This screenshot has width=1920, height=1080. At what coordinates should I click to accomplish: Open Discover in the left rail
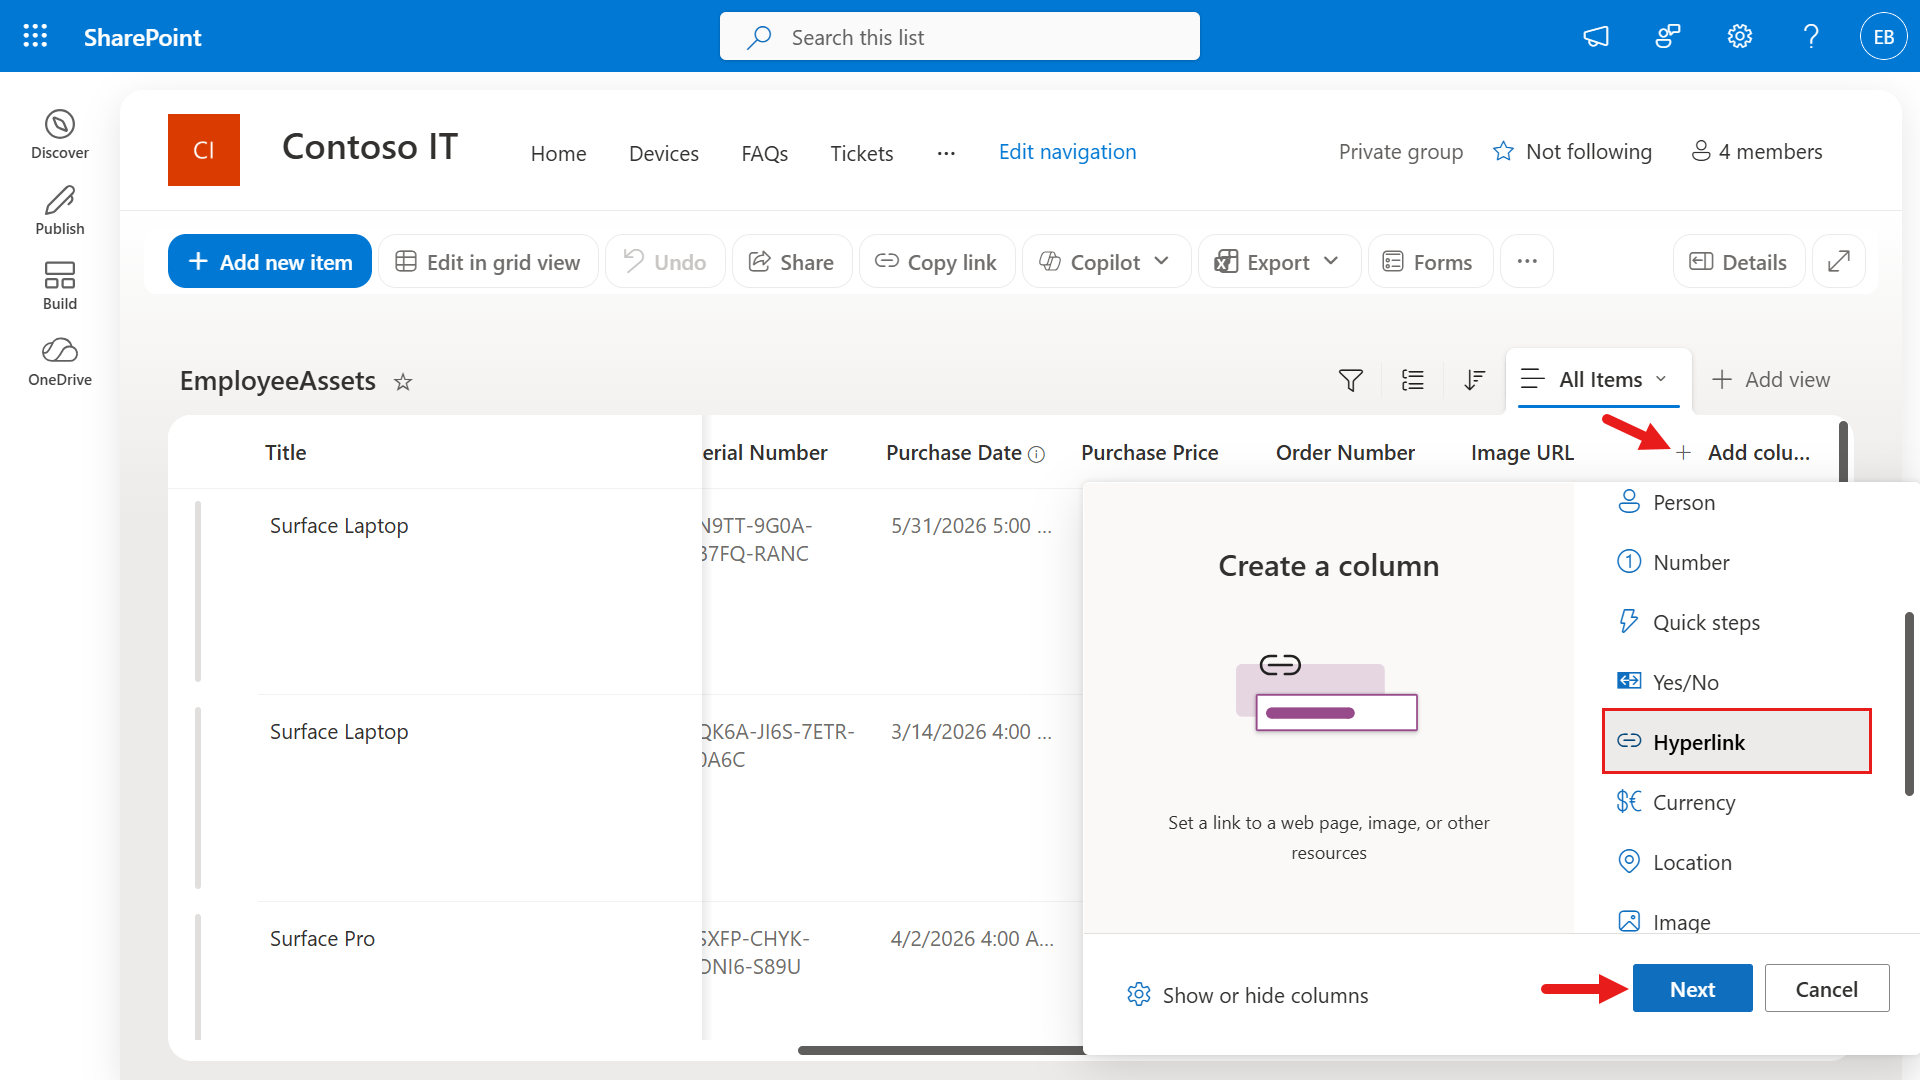[60, 135]
